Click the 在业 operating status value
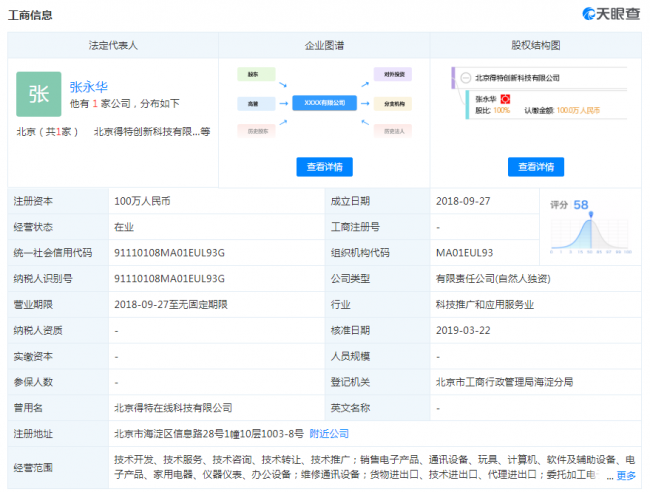Screen dimensions: 650x492 tap(124, 227)
